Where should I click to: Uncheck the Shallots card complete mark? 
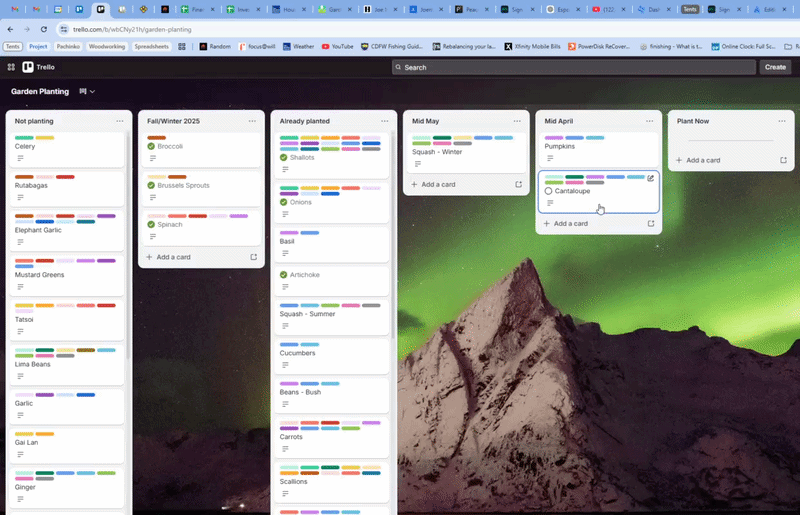click(x=284, y=158)
